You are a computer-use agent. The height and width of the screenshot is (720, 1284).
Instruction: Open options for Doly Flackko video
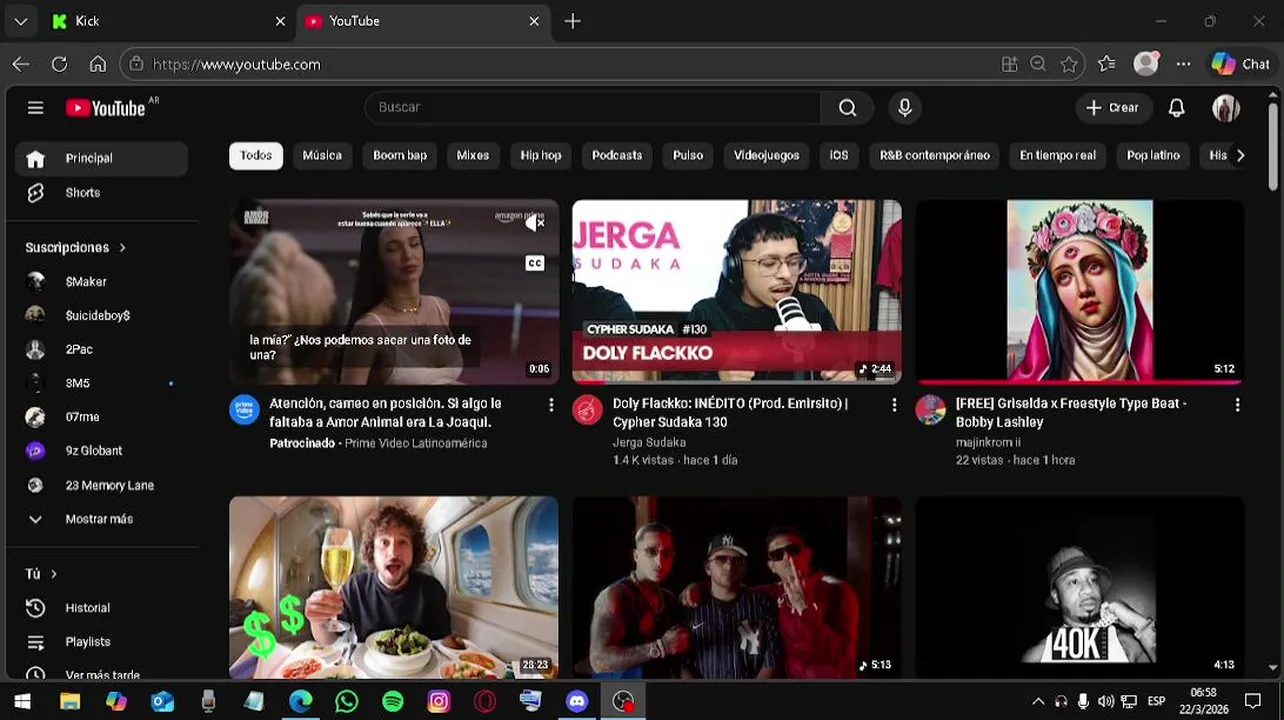coord(894,405)
